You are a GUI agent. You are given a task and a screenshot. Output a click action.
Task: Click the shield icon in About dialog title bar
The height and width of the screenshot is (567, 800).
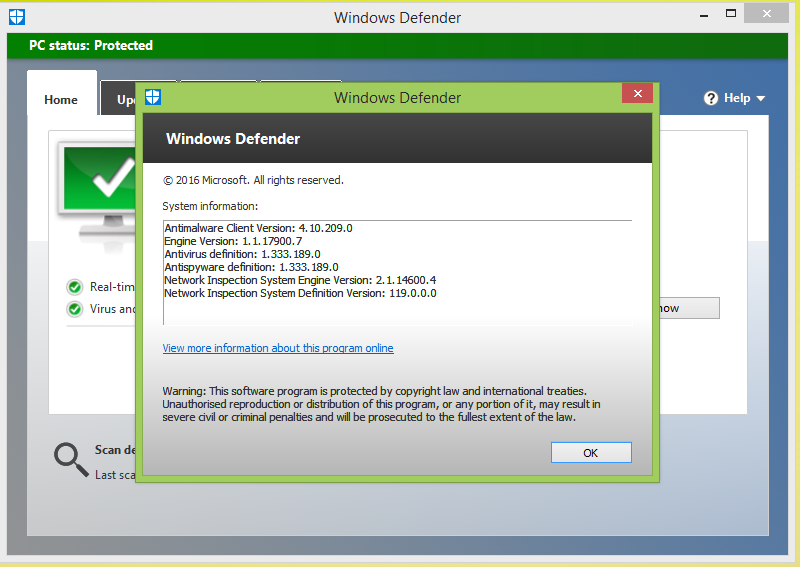(153, 97)
